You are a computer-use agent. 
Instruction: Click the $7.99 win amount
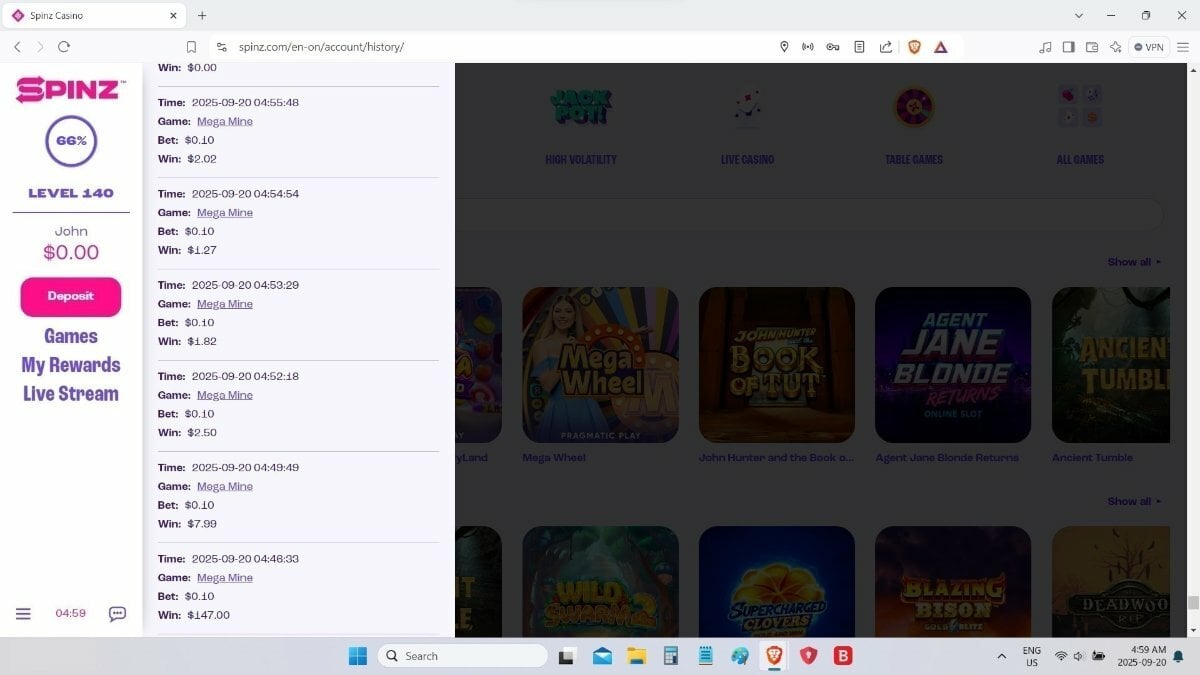coord(202,524)
